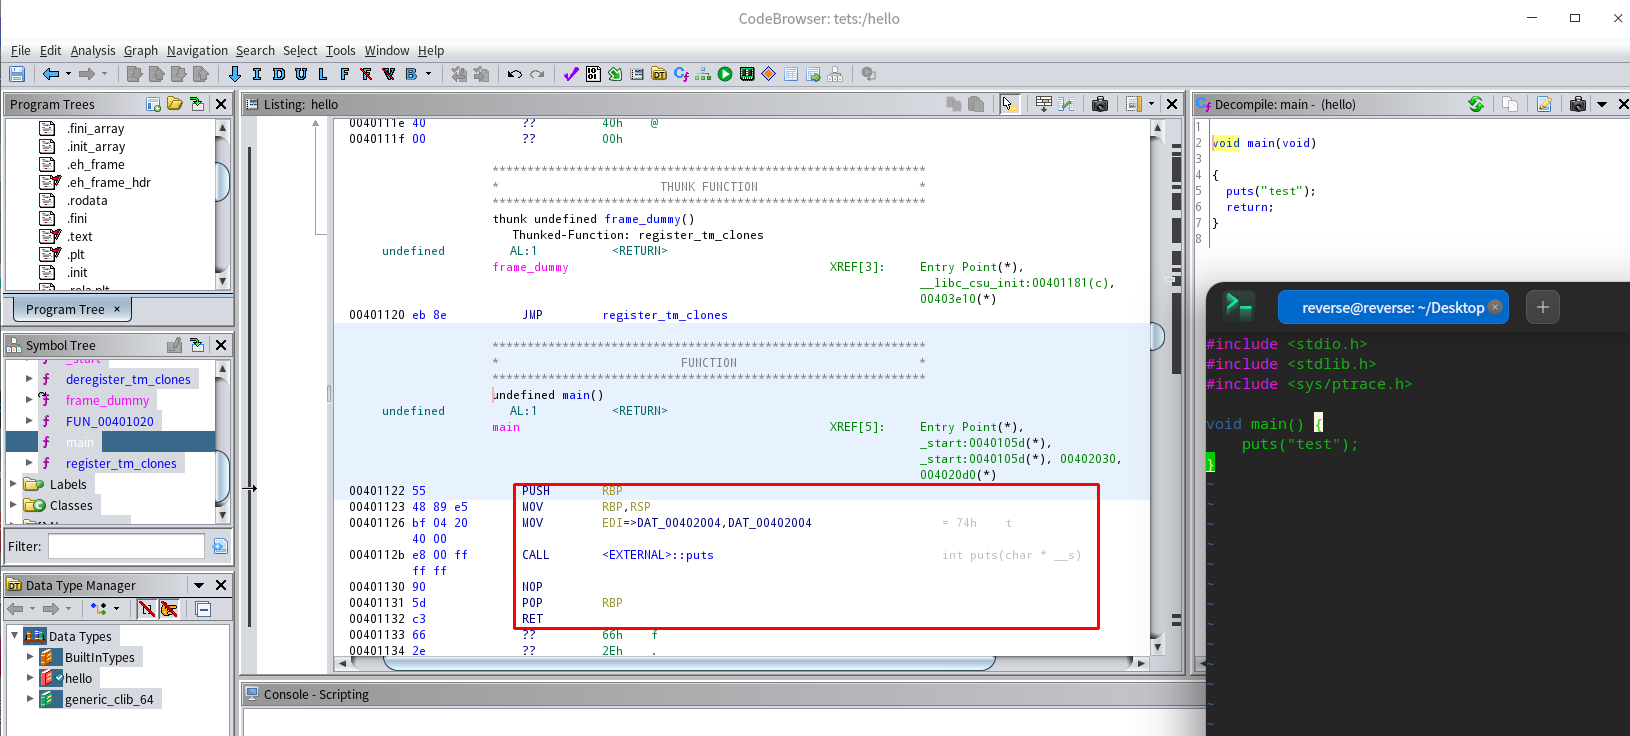Open the Decompile panel options dropdown
This screenshot has height=736, width=1630.
point(1601,104)
